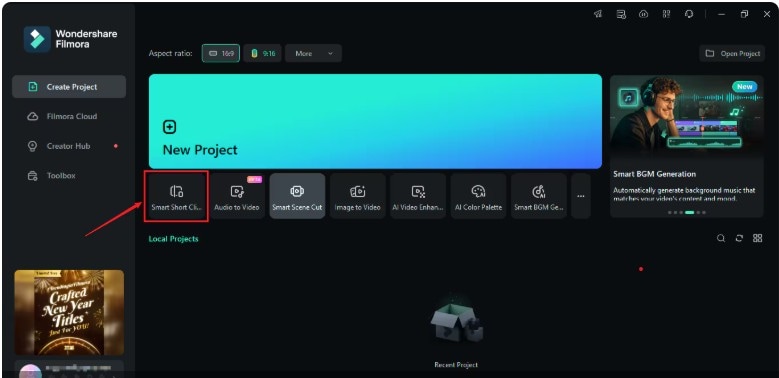This screenshot has height=378, width=779.
Task: Open the Toolbox section
Action: click(69, 175)
